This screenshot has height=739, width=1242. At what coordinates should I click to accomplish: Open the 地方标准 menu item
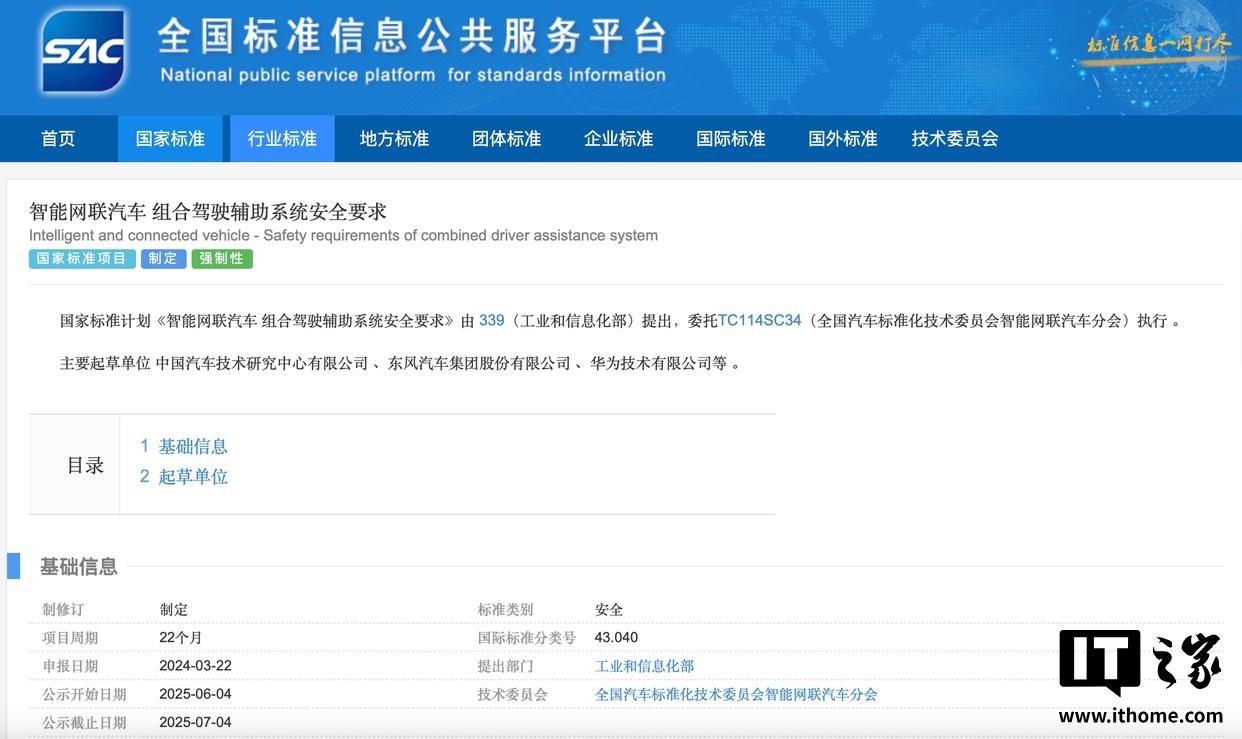pos(394,139)
